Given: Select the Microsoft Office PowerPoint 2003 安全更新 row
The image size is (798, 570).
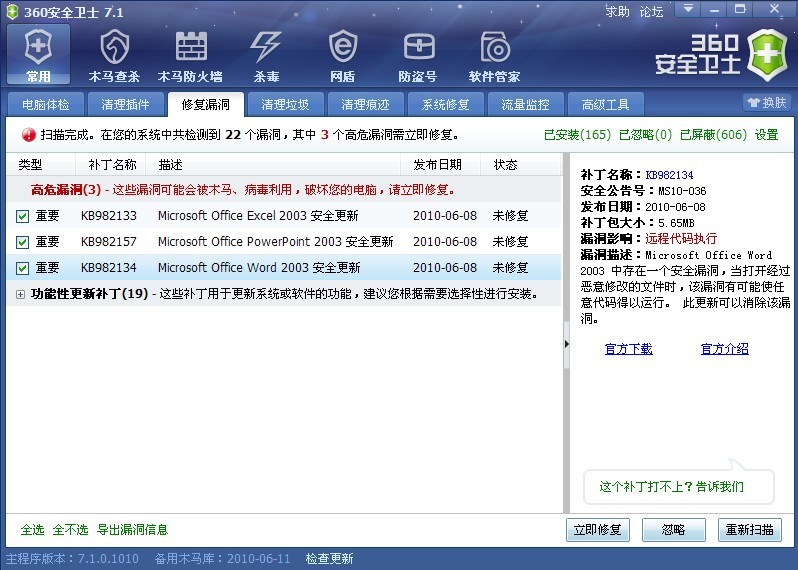Looking at the screenshot, I should [x=284, y=242].
